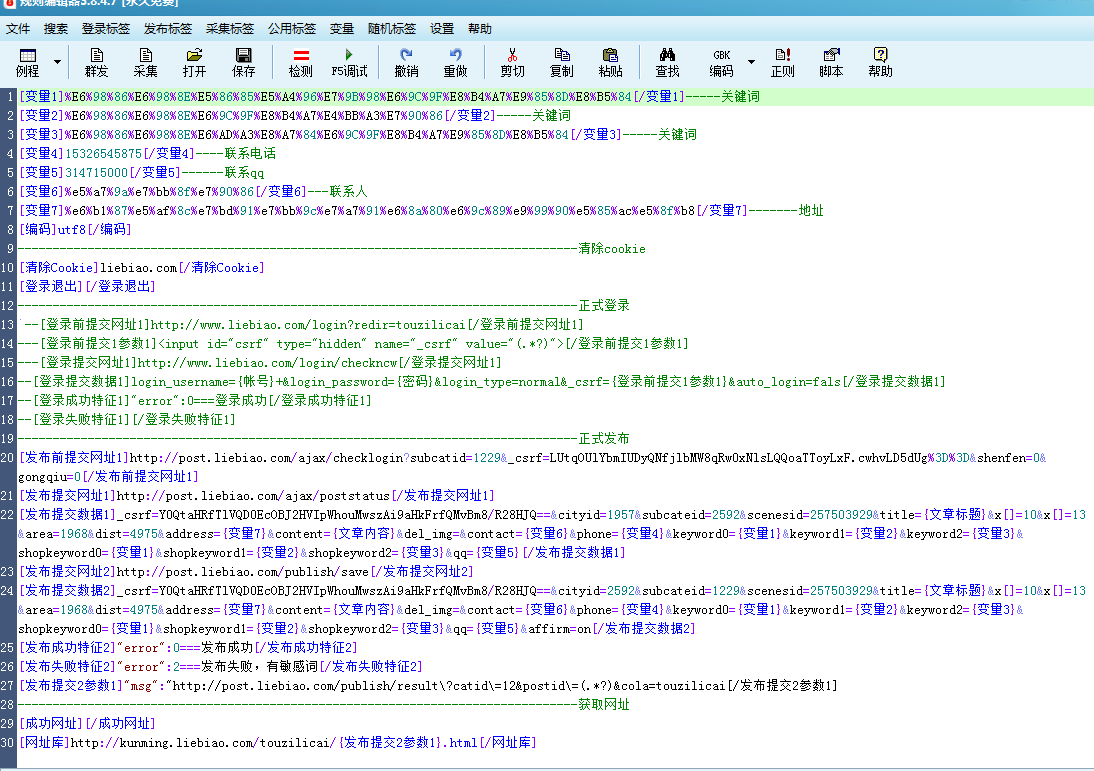Expand the GBK 编码 dropdown arrow
This screenshot has height=771, width=1094.
pos(751,62)
